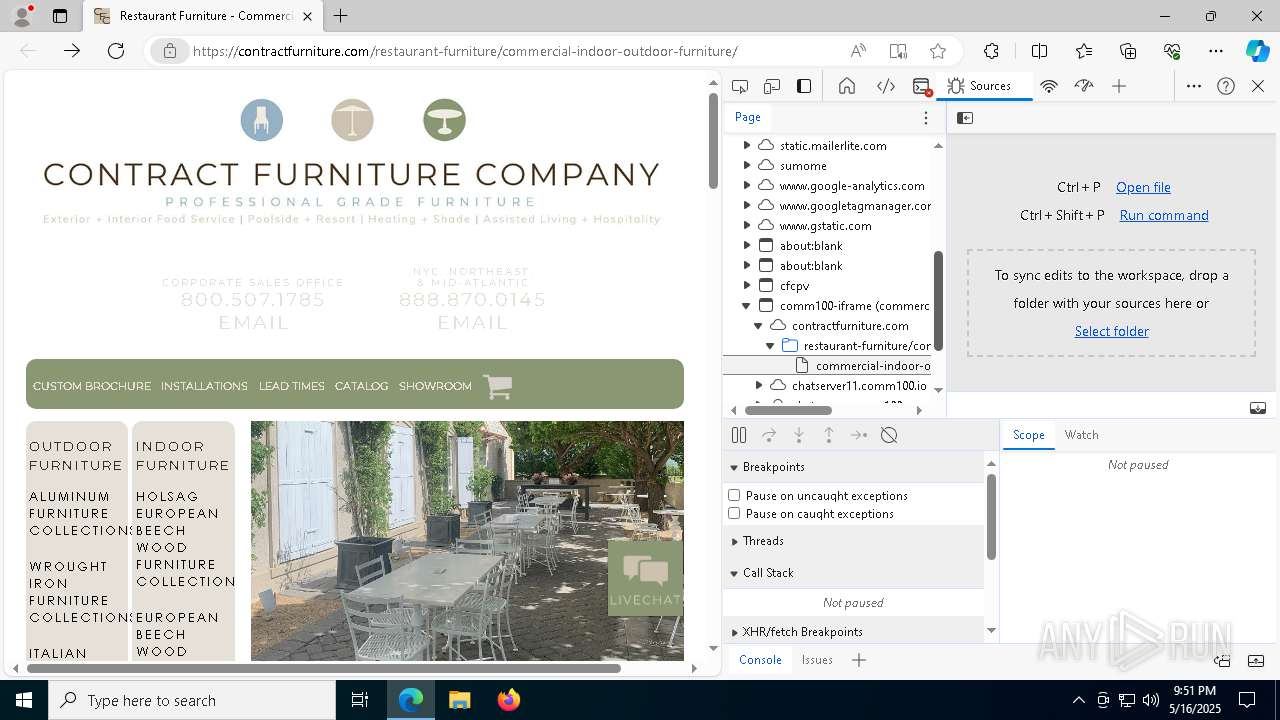The width and height of the screenshot is (1280, 720).
Task: Click the Open file link
Action: coord(1143,187)
